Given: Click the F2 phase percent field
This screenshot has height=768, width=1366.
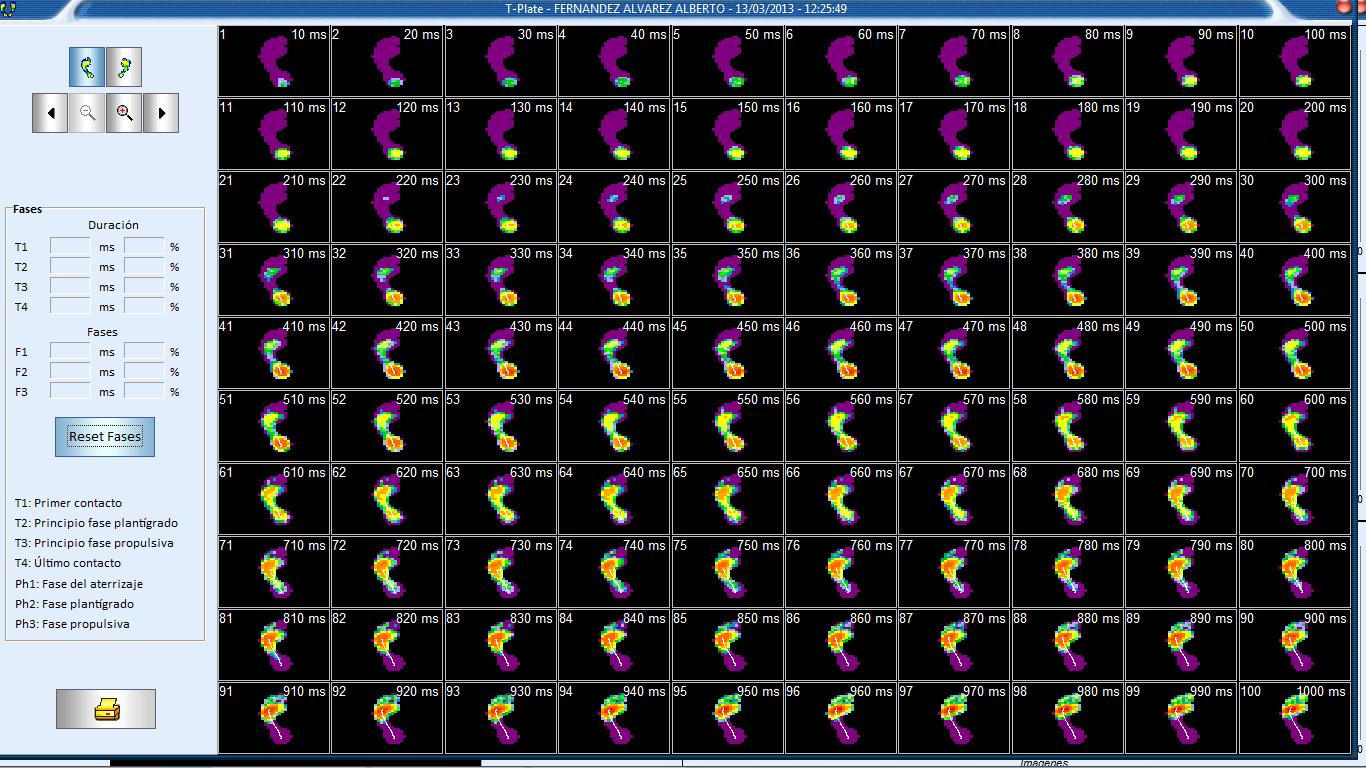Looking at the screenshot, I should point(145,372).
